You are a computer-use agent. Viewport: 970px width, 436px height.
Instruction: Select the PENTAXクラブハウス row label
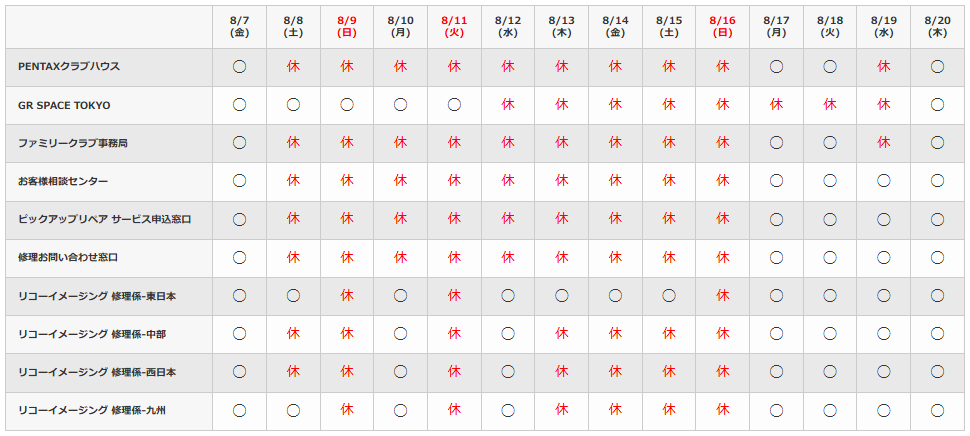click(69, 66)
